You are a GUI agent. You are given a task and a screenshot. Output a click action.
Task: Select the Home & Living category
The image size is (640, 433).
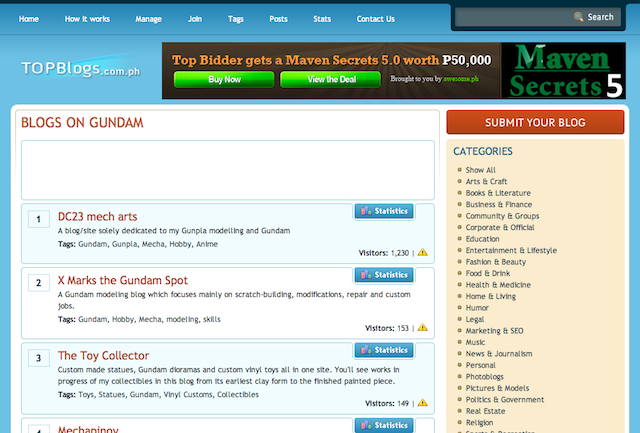491,296
